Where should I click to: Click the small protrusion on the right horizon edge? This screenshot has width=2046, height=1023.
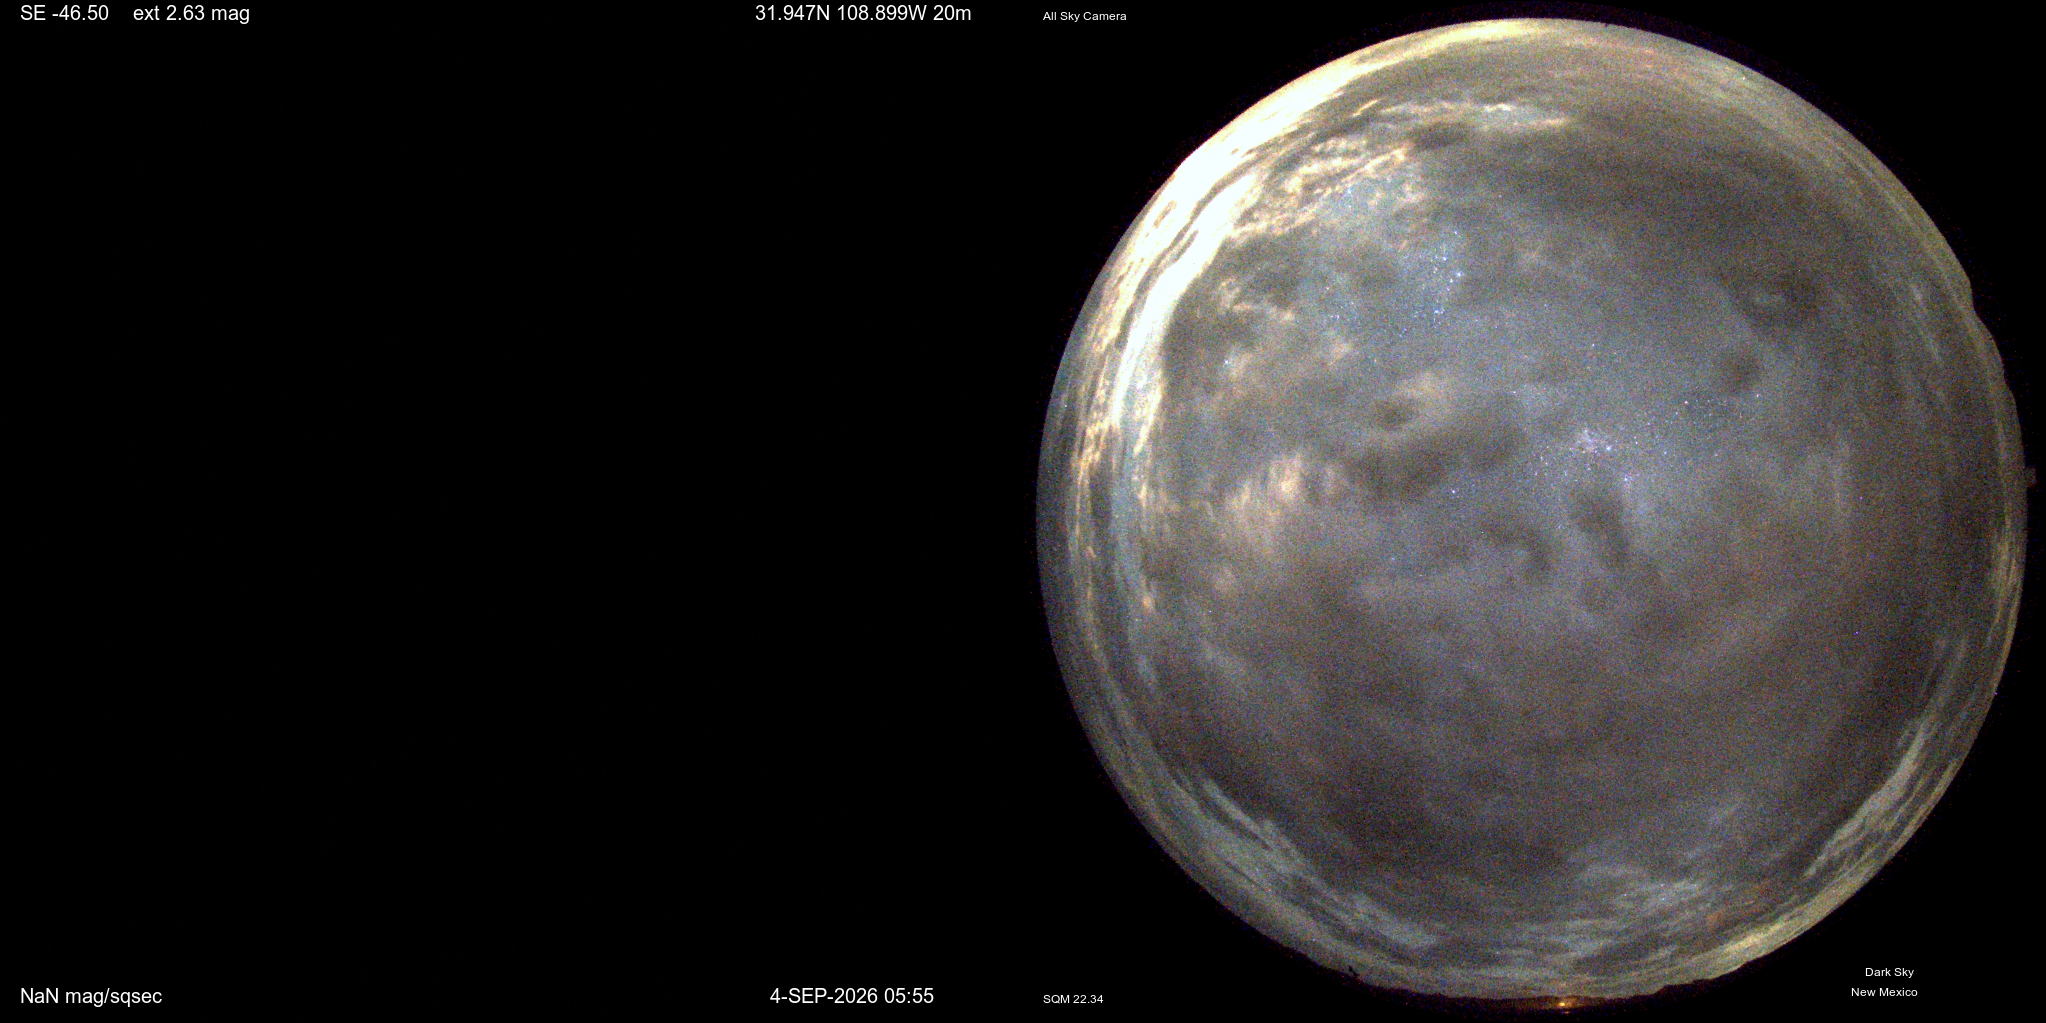coord(2029,478)
